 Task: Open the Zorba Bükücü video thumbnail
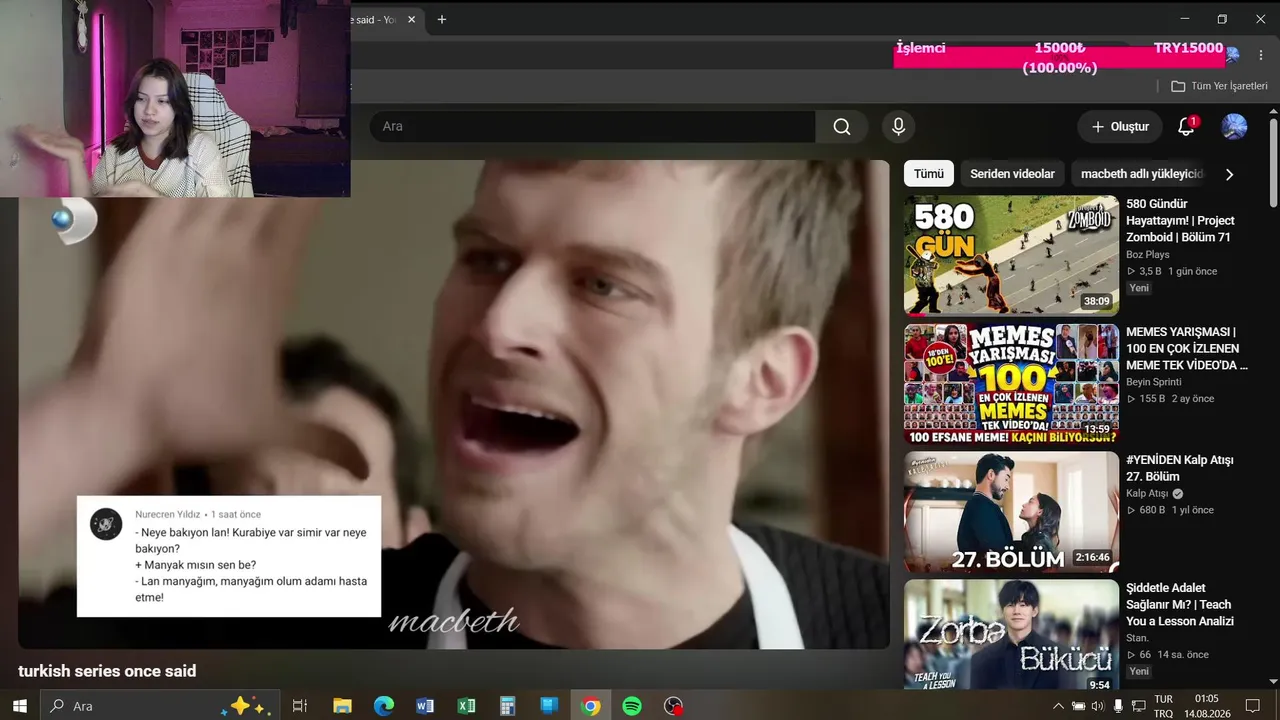1011,636
